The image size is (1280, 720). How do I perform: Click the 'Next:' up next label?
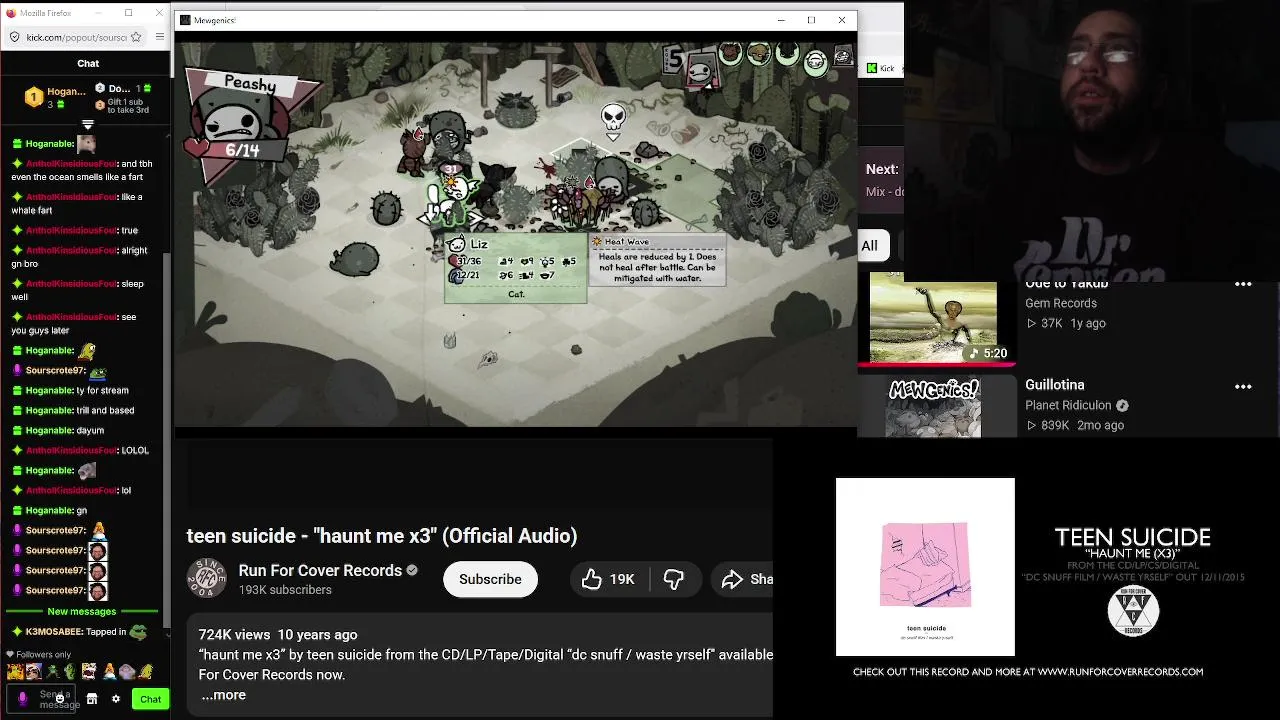(x=882, y=169)
